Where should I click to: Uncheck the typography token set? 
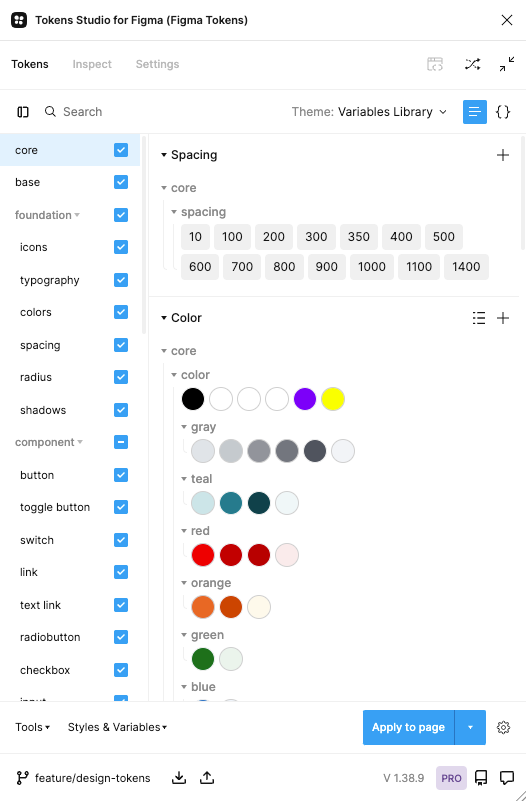click(121, 280)
